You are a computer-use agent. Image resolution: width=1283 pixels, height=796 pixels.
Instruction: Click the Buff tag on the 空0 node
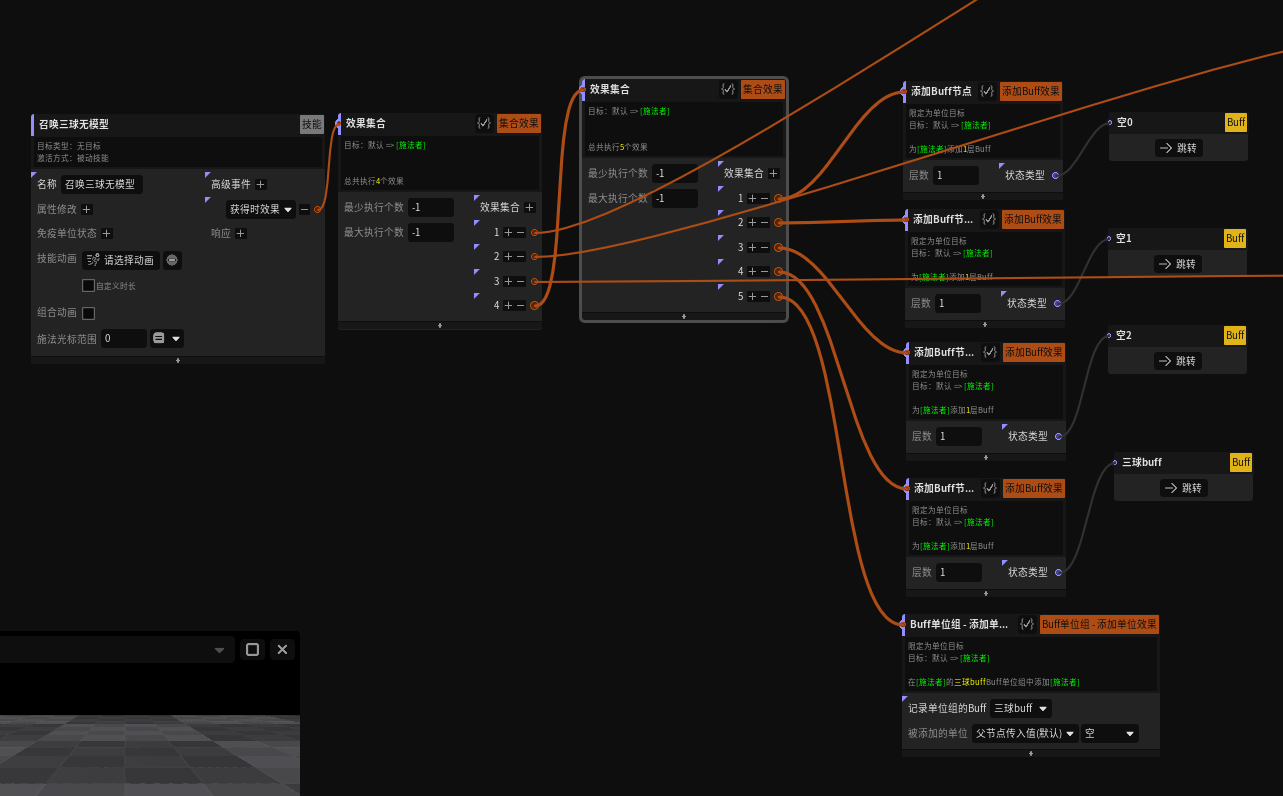pyautogui.click(x=1236, y=122)
